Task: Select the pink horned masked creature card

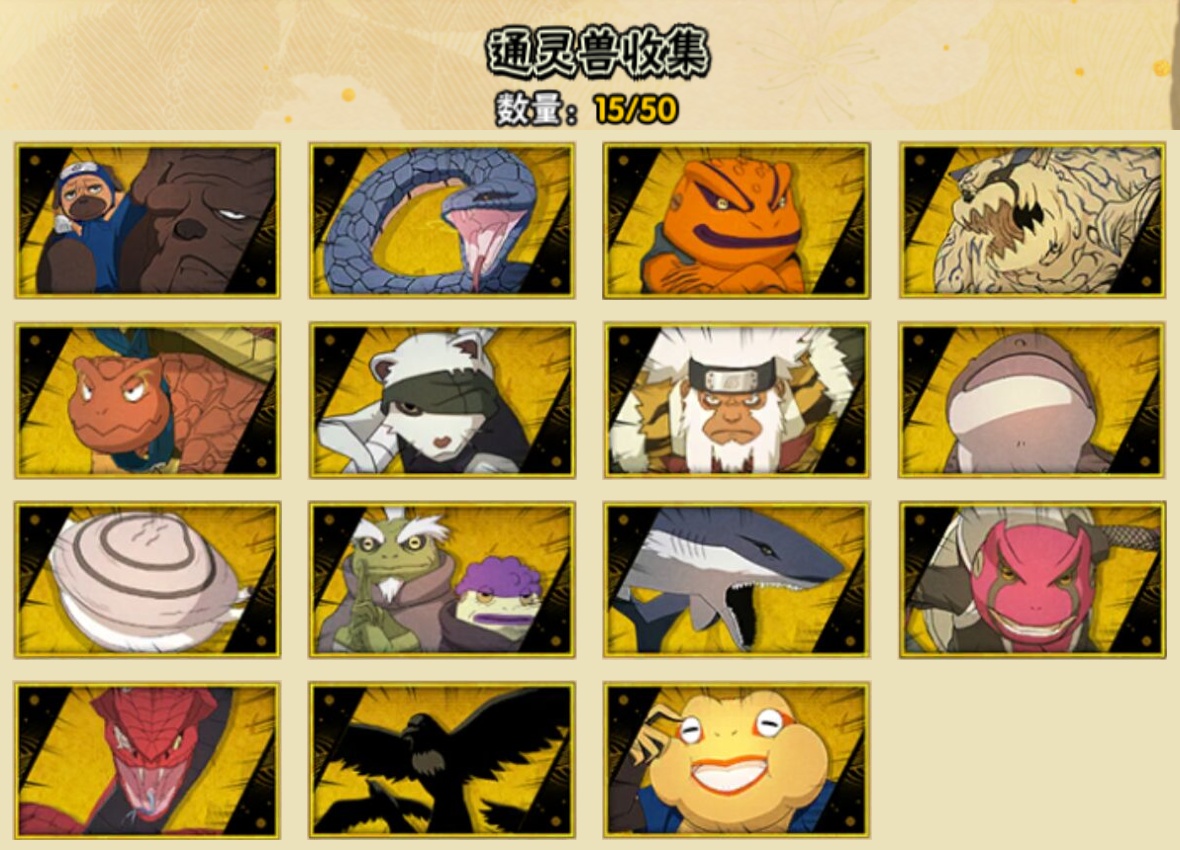Action: point(1032,580)
